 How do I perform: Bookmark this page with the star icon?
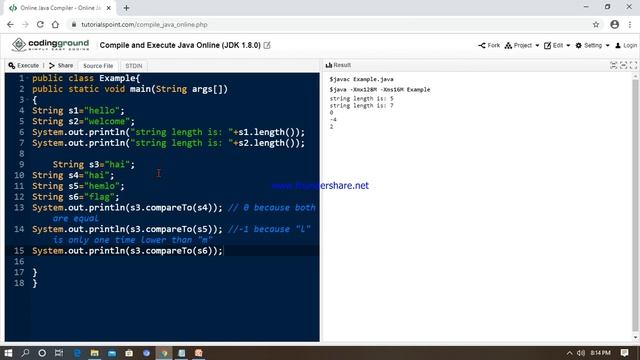click(x=596, y=24)
